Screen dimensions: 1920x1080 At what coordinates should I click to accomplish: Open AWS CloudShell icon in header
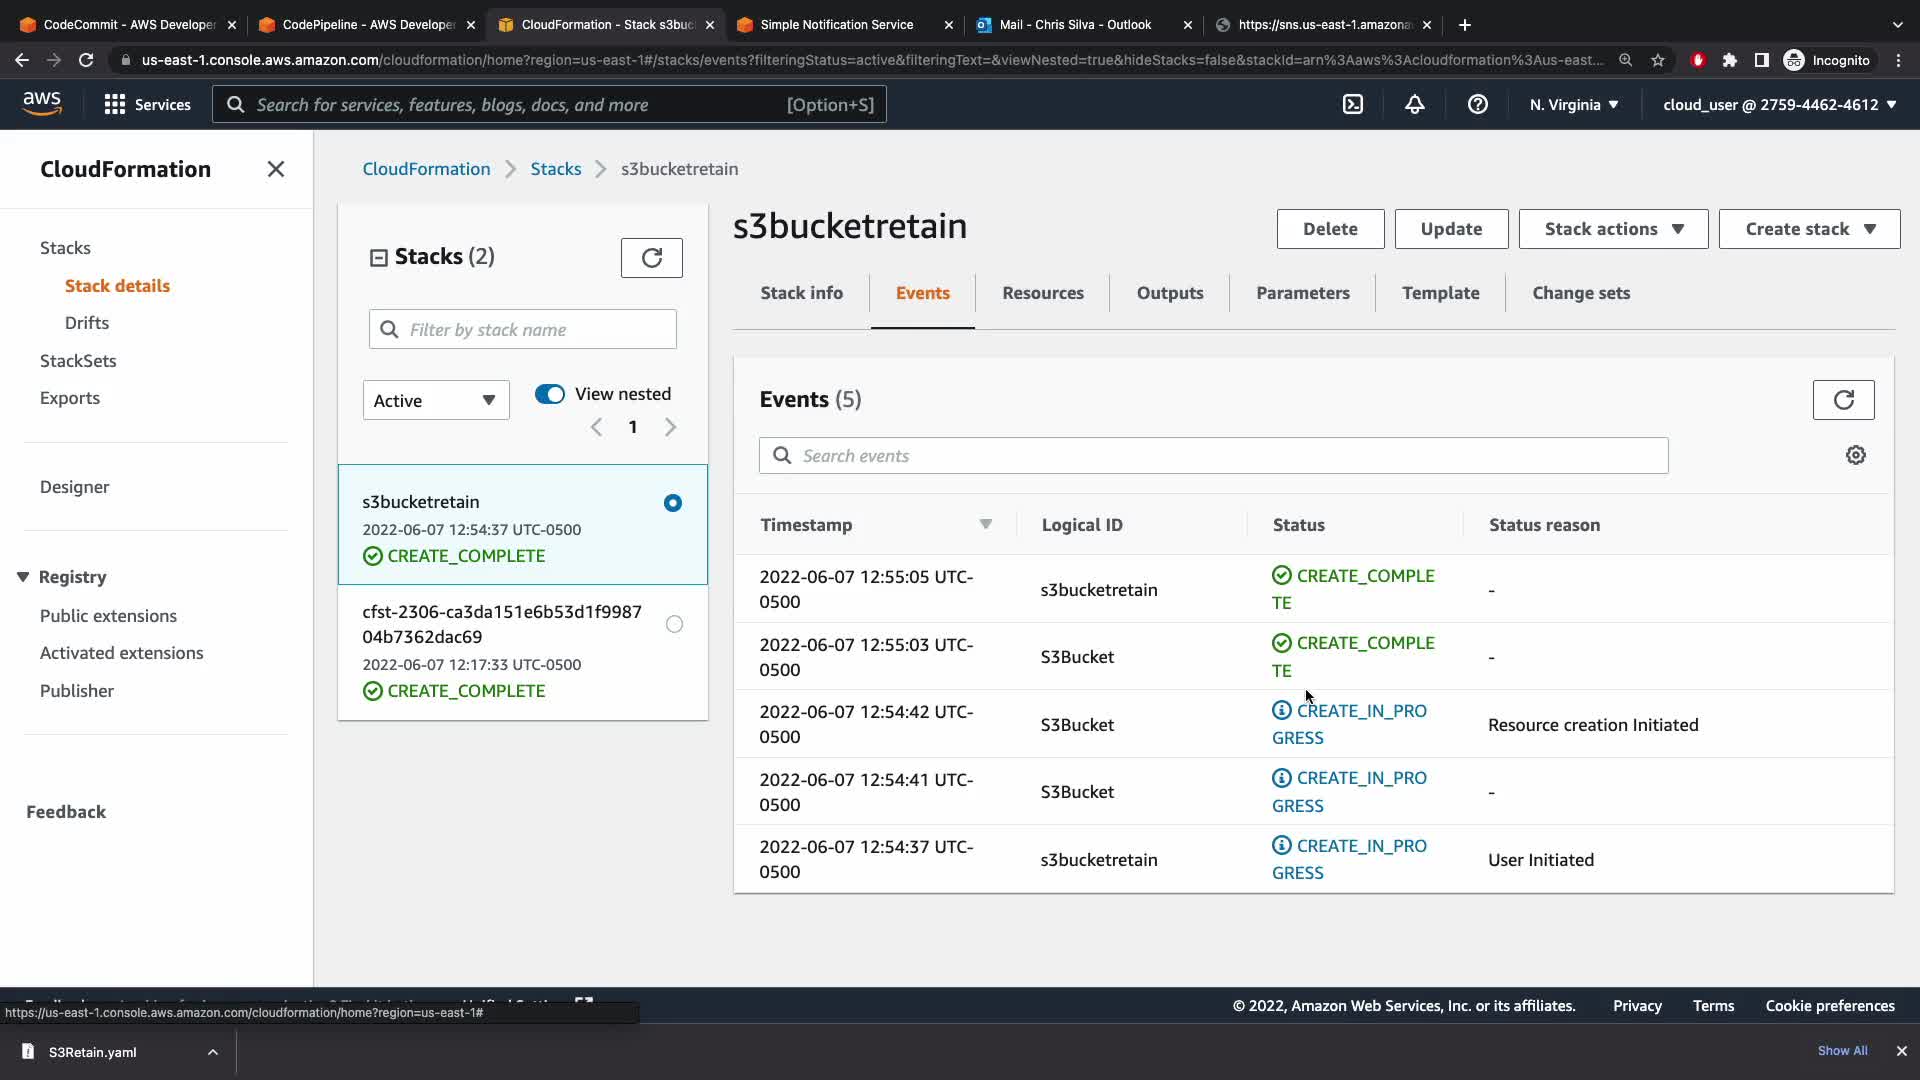pyautogui.click(x=1352, y=104)
